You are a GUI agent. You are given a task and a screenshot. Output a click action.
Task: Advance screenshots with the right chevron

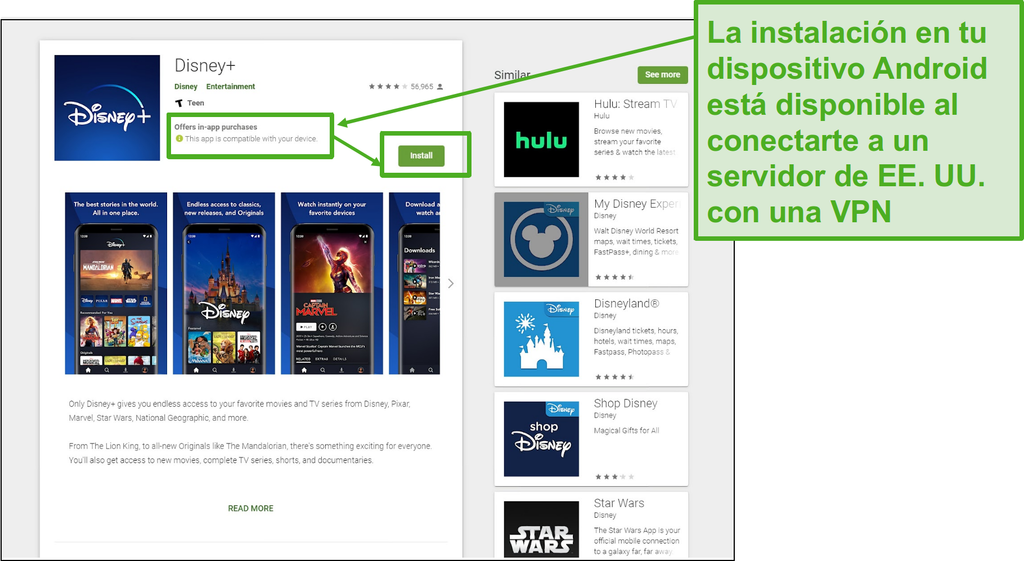tap(451, 283)
